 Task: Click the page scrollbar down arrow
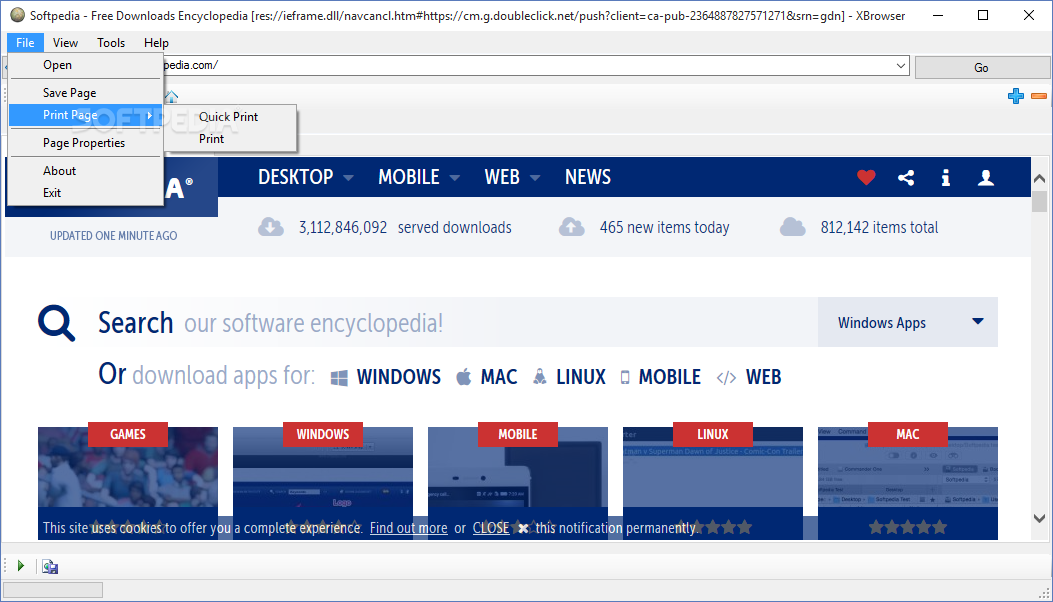coord(1040,518)
